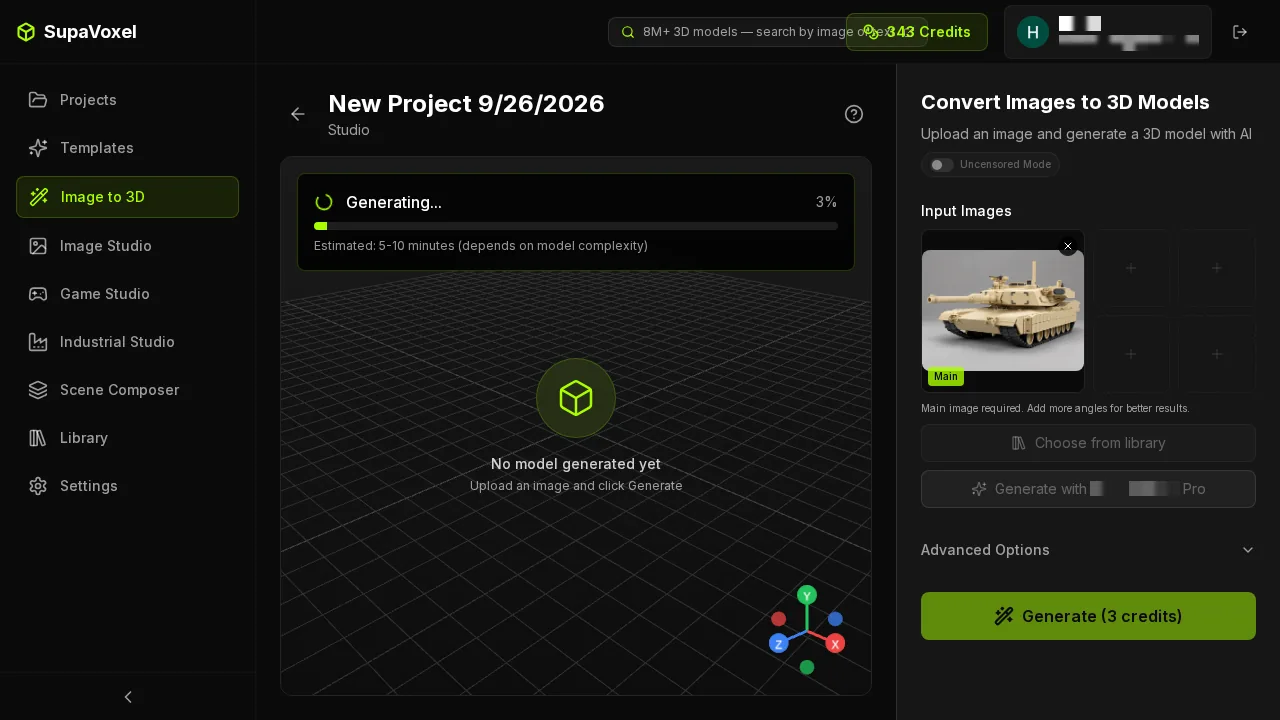The width and height of the screenshot is (1280, 720).
Task: Open the user profile with H avatar
Action: coord(1108,32)
